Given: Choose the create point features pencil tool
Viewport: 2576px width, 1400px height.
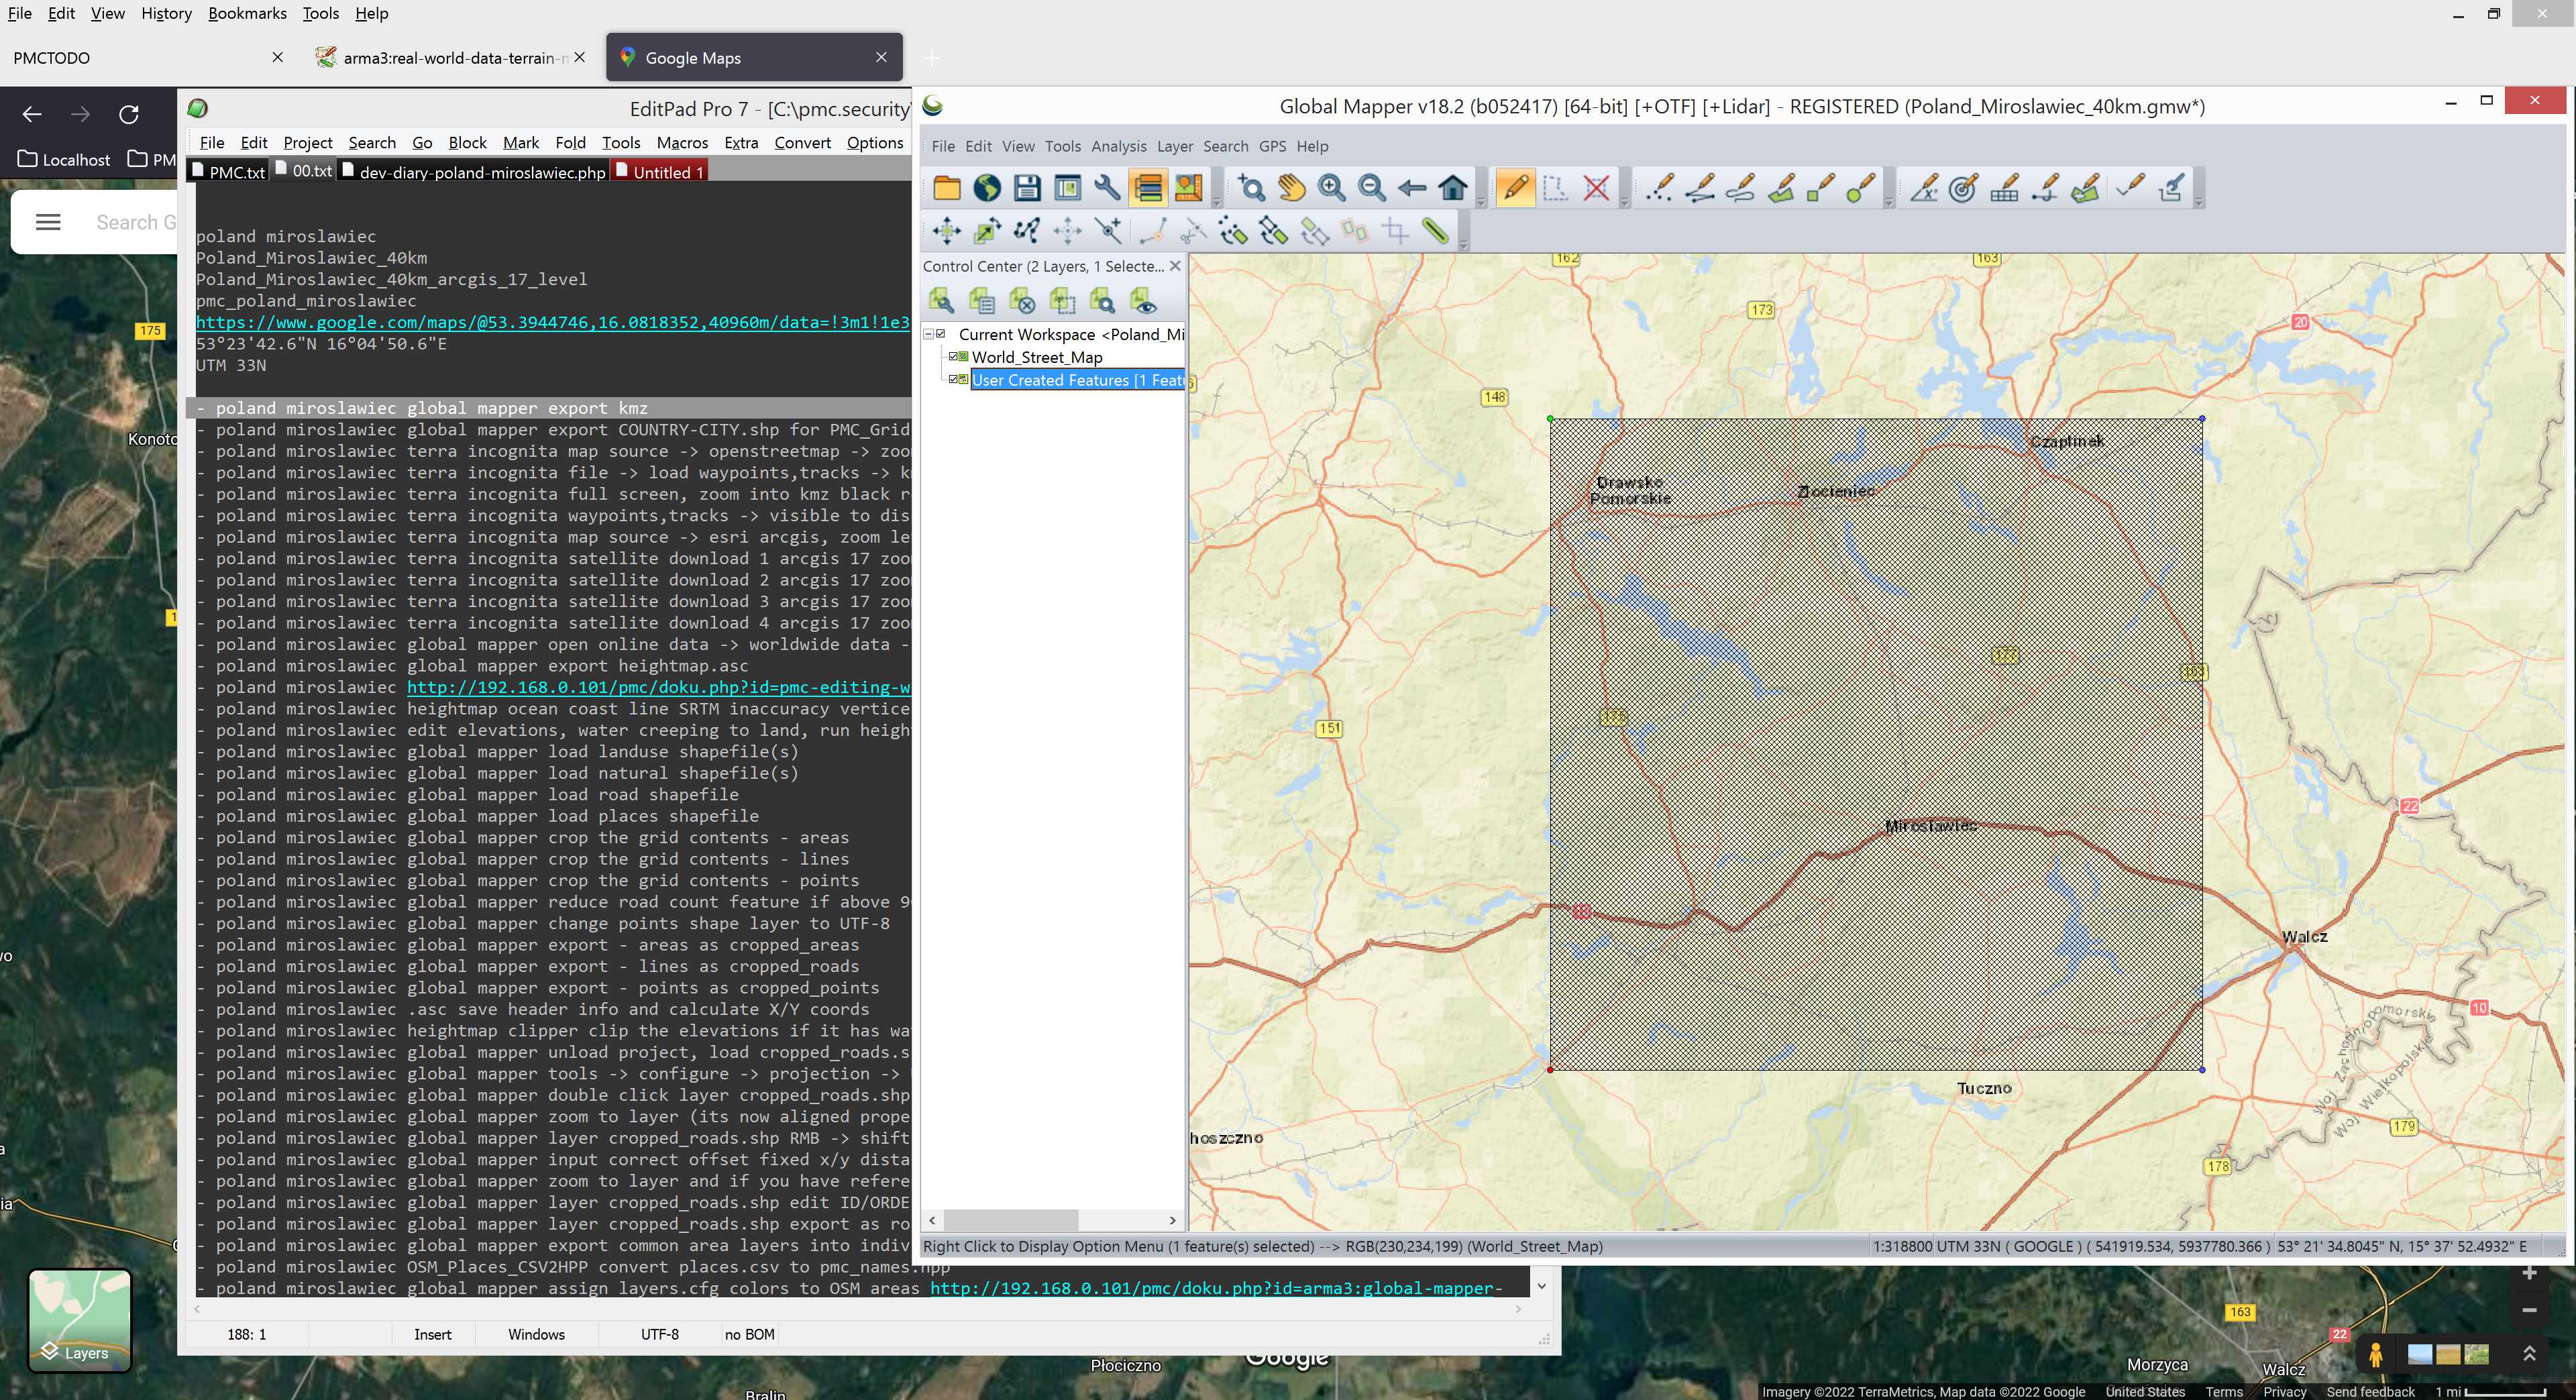Looking at the screenshot, I should pyautogui.click(x=1660, y=188).
